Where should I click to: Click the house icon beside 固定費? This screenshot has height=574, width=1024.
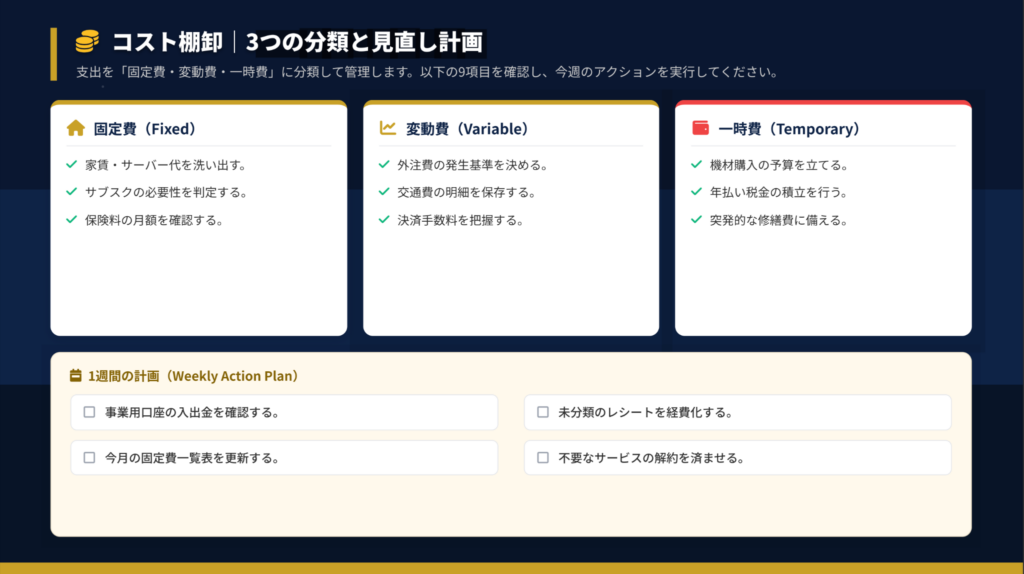75,128
